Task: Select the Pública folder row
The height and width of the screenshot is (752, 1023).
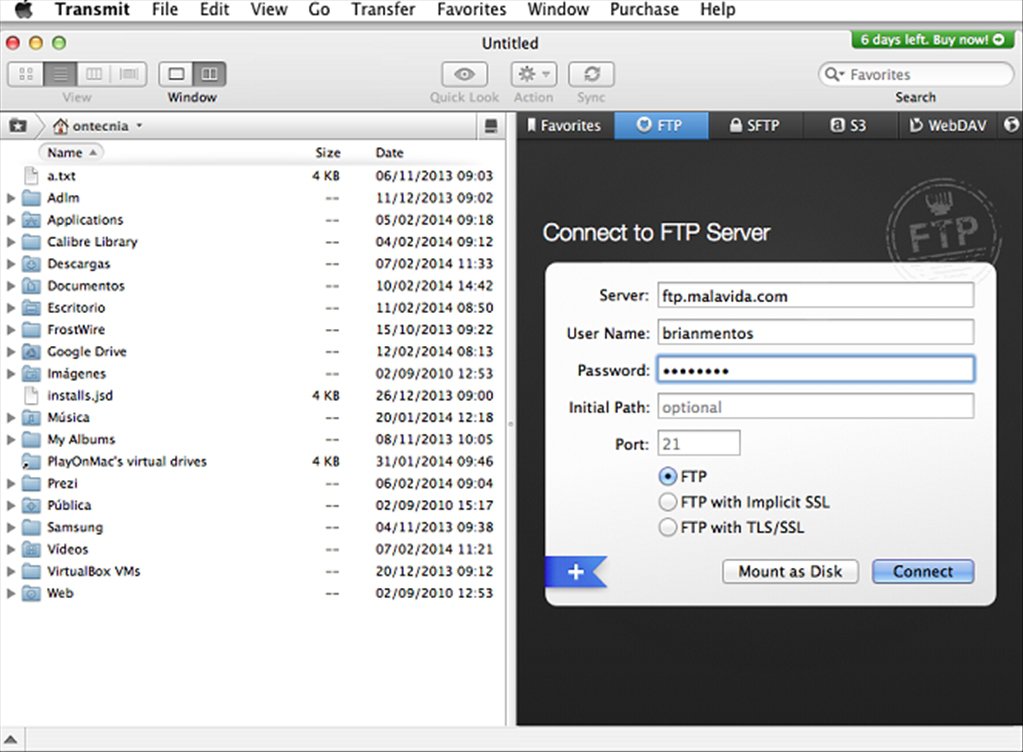Action: pos(252,505)
